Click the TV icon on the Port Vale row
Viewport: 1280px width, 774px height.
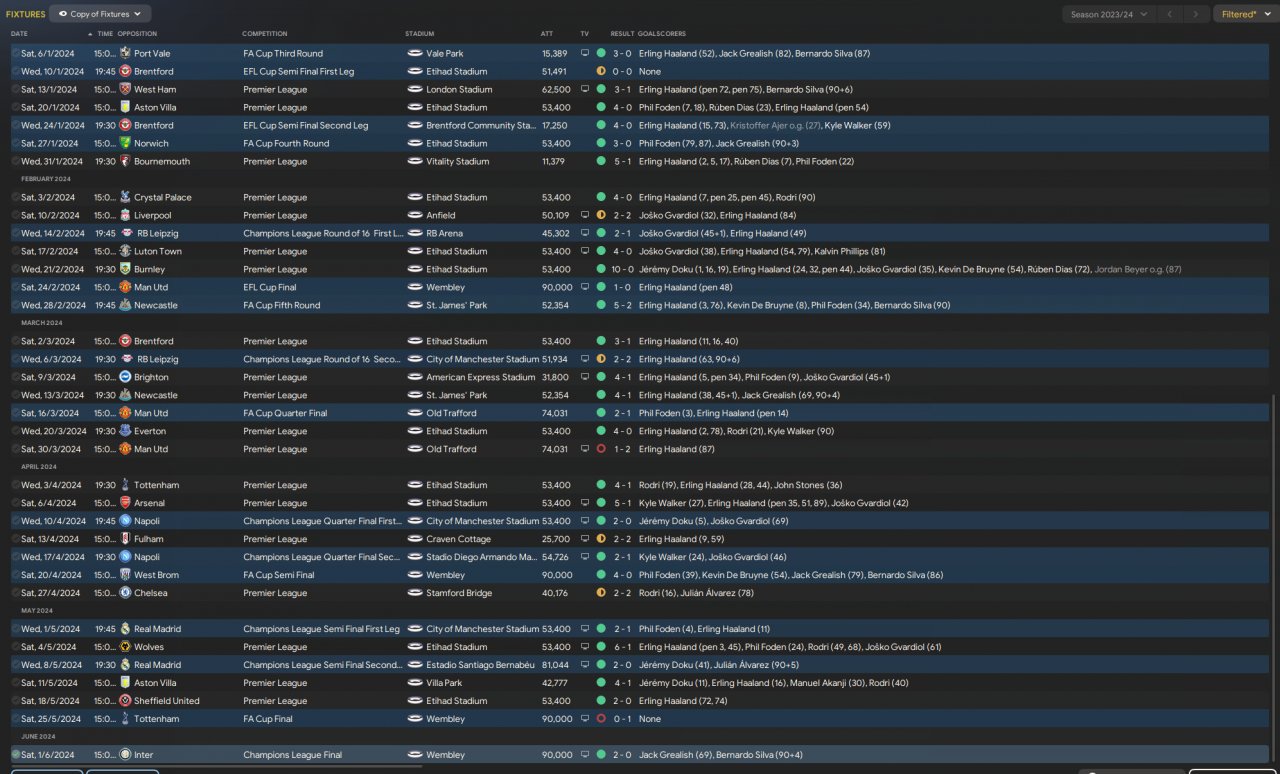tap(585, 53)
